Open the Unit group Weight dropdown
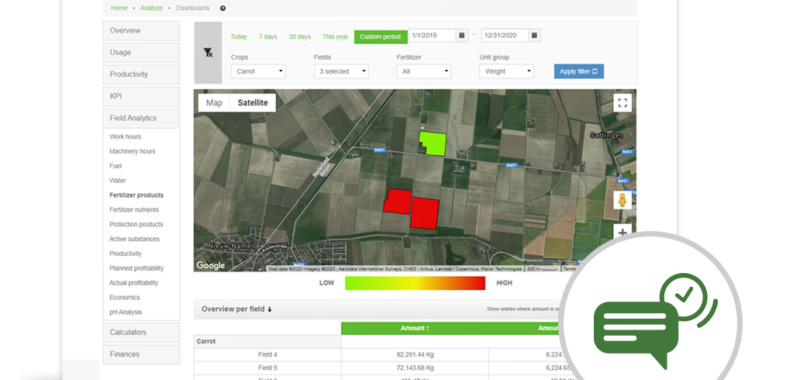The height and width of the screenshot is (380, 800). click(507, 71)
